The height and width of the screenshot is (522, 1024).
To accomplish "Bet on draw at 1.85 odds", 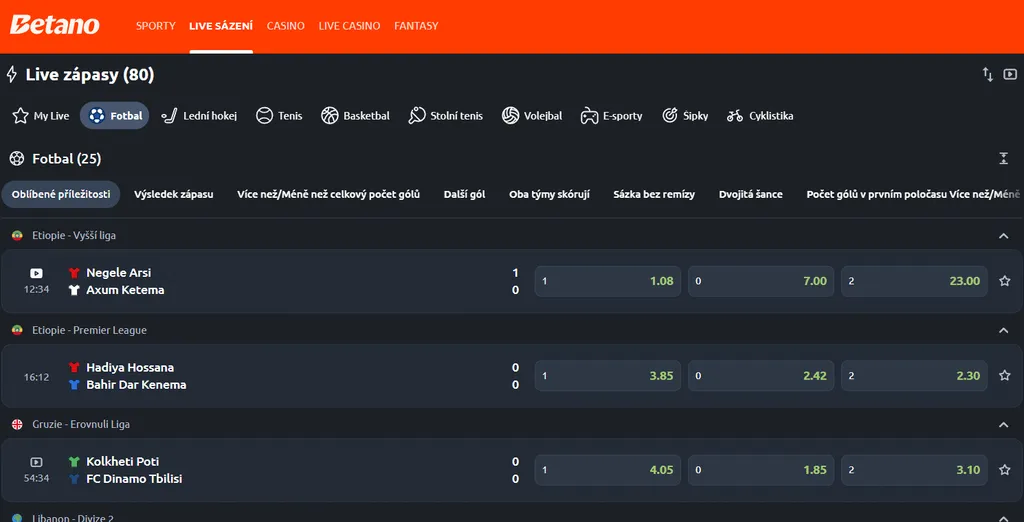I will (761, 470).
